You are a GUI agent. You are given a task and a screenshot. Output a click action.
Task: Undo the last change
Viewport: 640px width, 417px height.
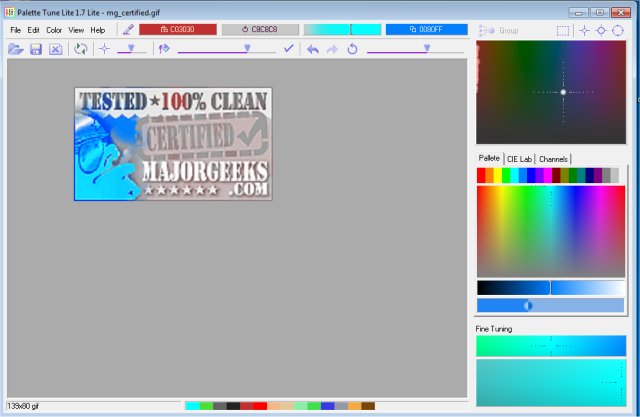pyautogui.click(x=313, y=49)
